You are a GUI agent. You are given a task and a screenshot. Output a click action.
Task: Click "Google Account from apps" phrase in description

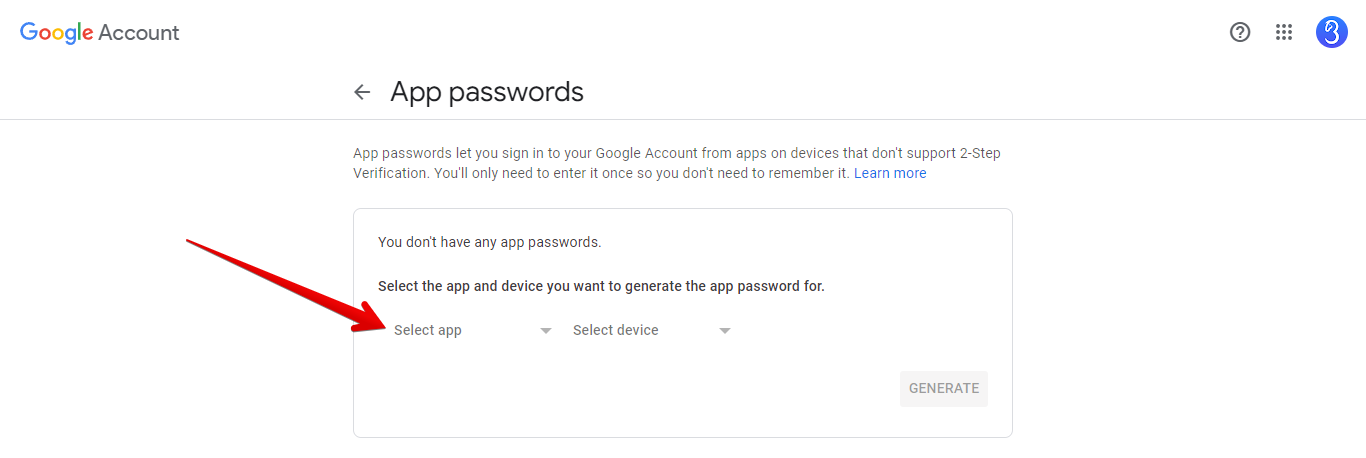(681, 153)
